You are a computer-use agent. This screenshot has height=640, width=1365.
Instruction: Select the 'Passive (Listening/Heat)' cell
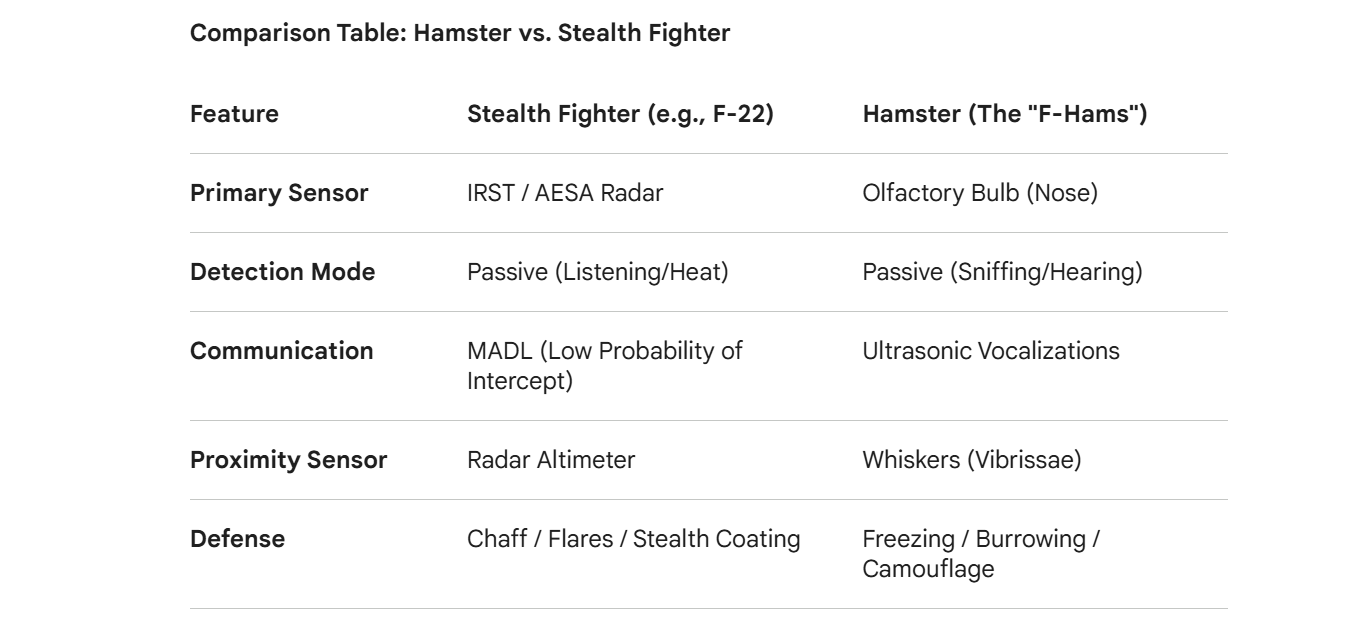coord(597,271)
